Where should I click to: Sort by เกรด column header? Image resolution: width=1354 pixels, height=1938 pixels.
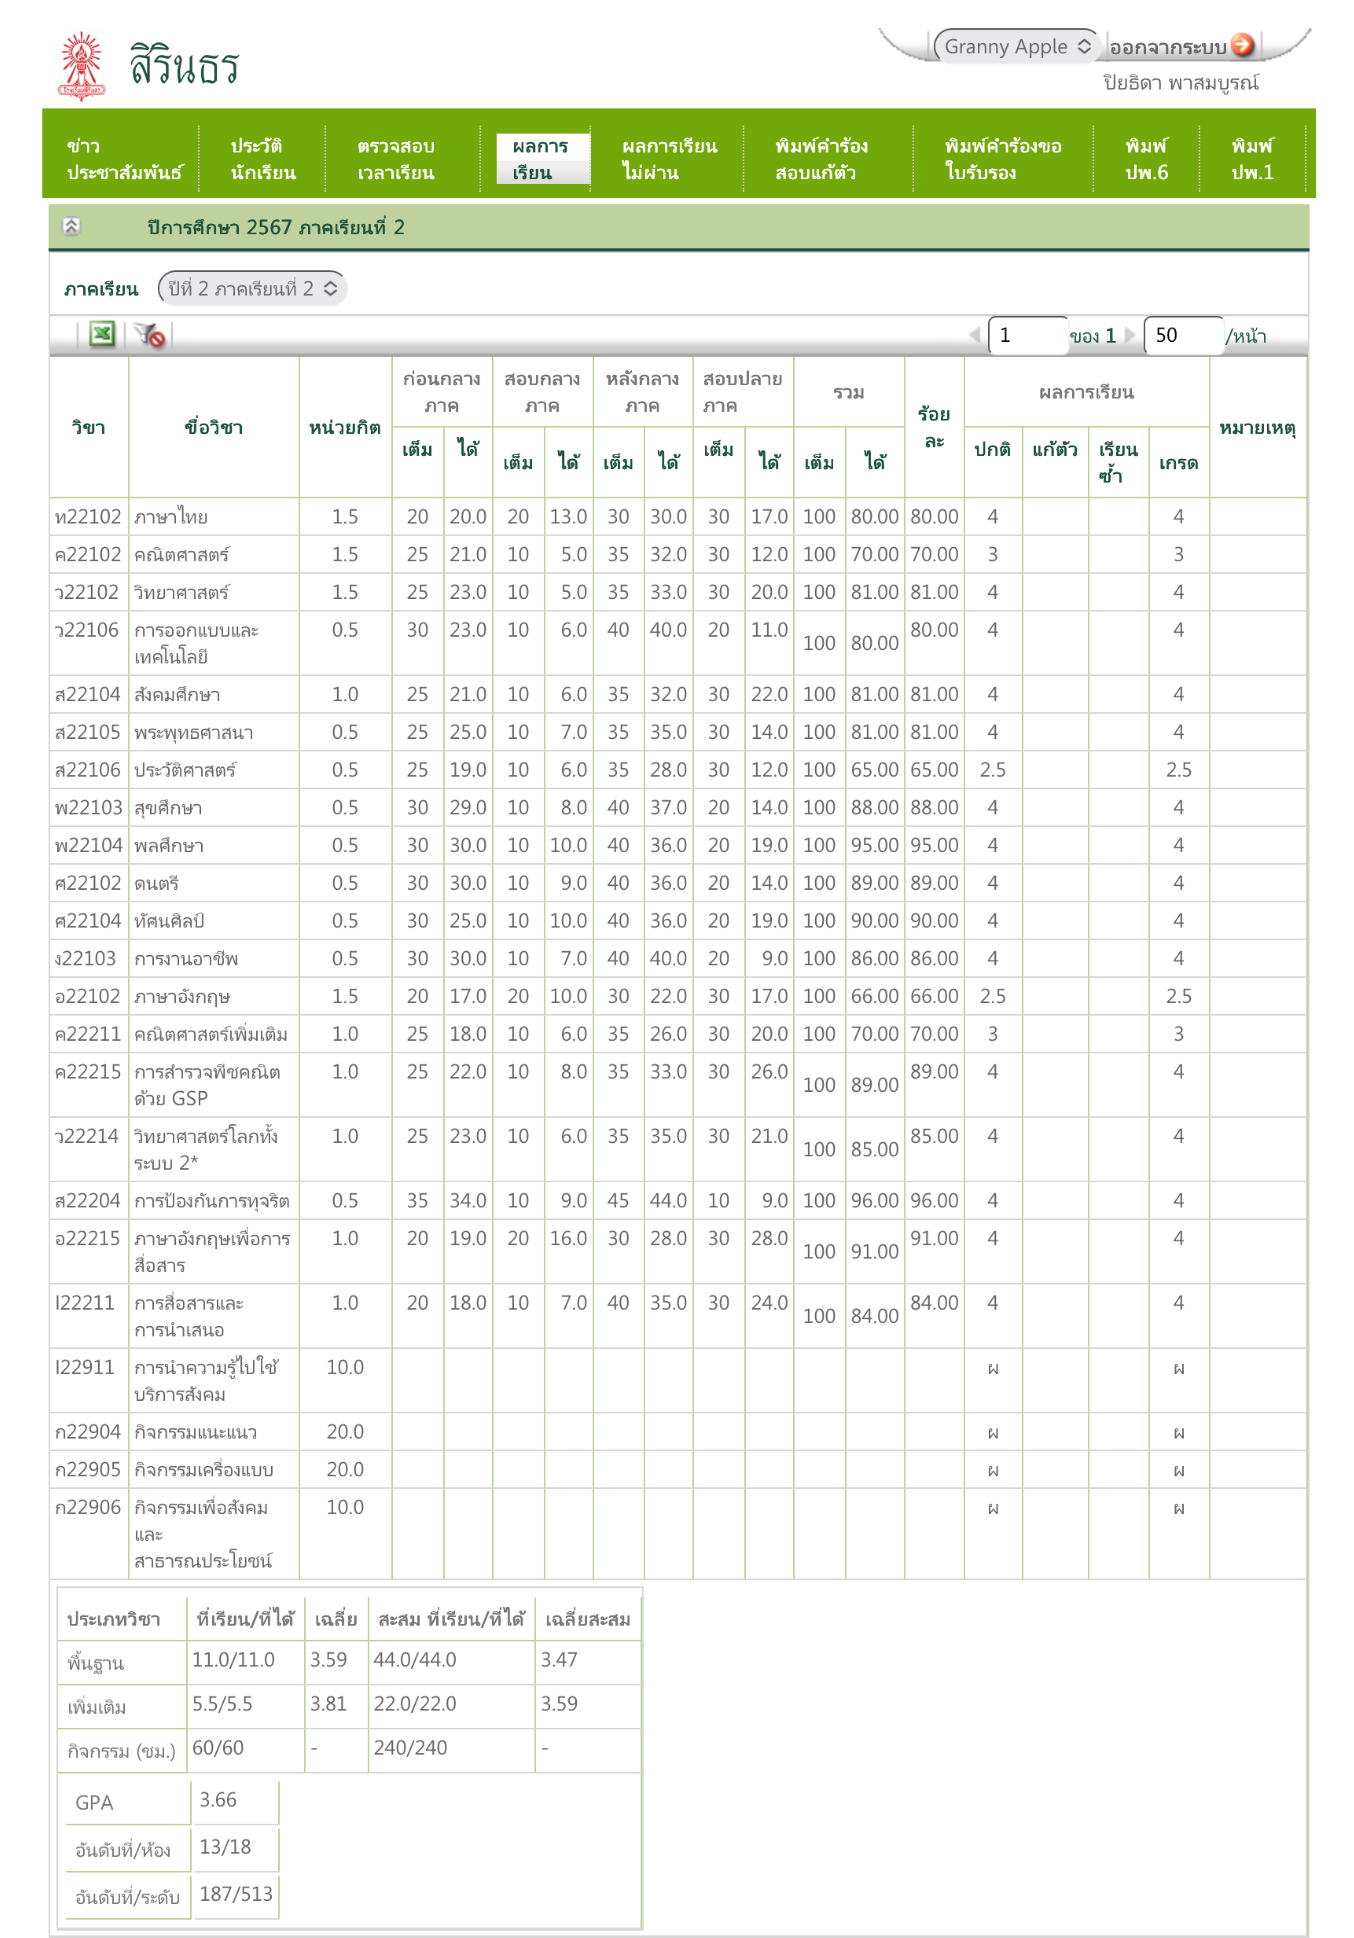point(1179,462)
